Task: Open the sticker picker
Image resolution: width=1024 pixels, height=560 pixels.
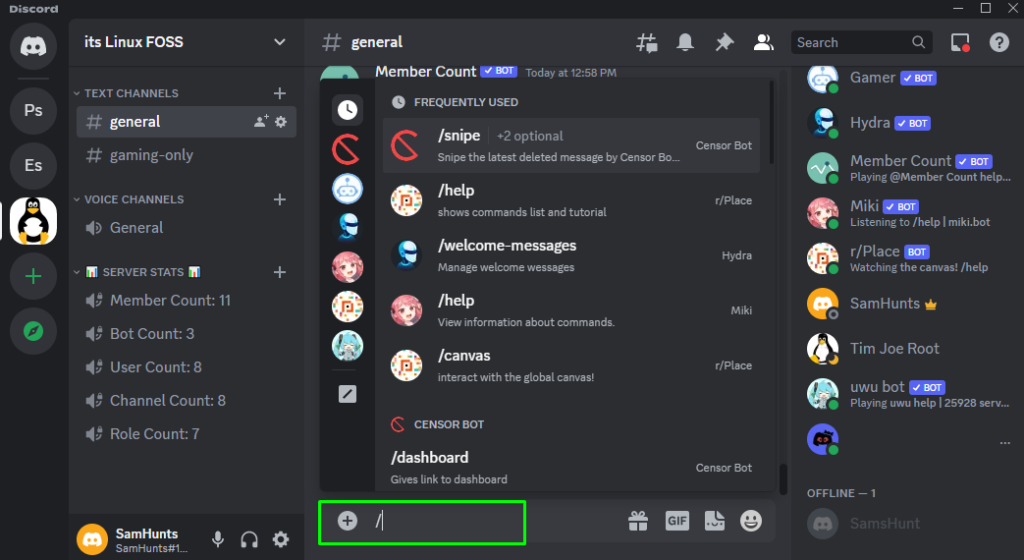Action: pyautogui.click(x=714, y=520)
